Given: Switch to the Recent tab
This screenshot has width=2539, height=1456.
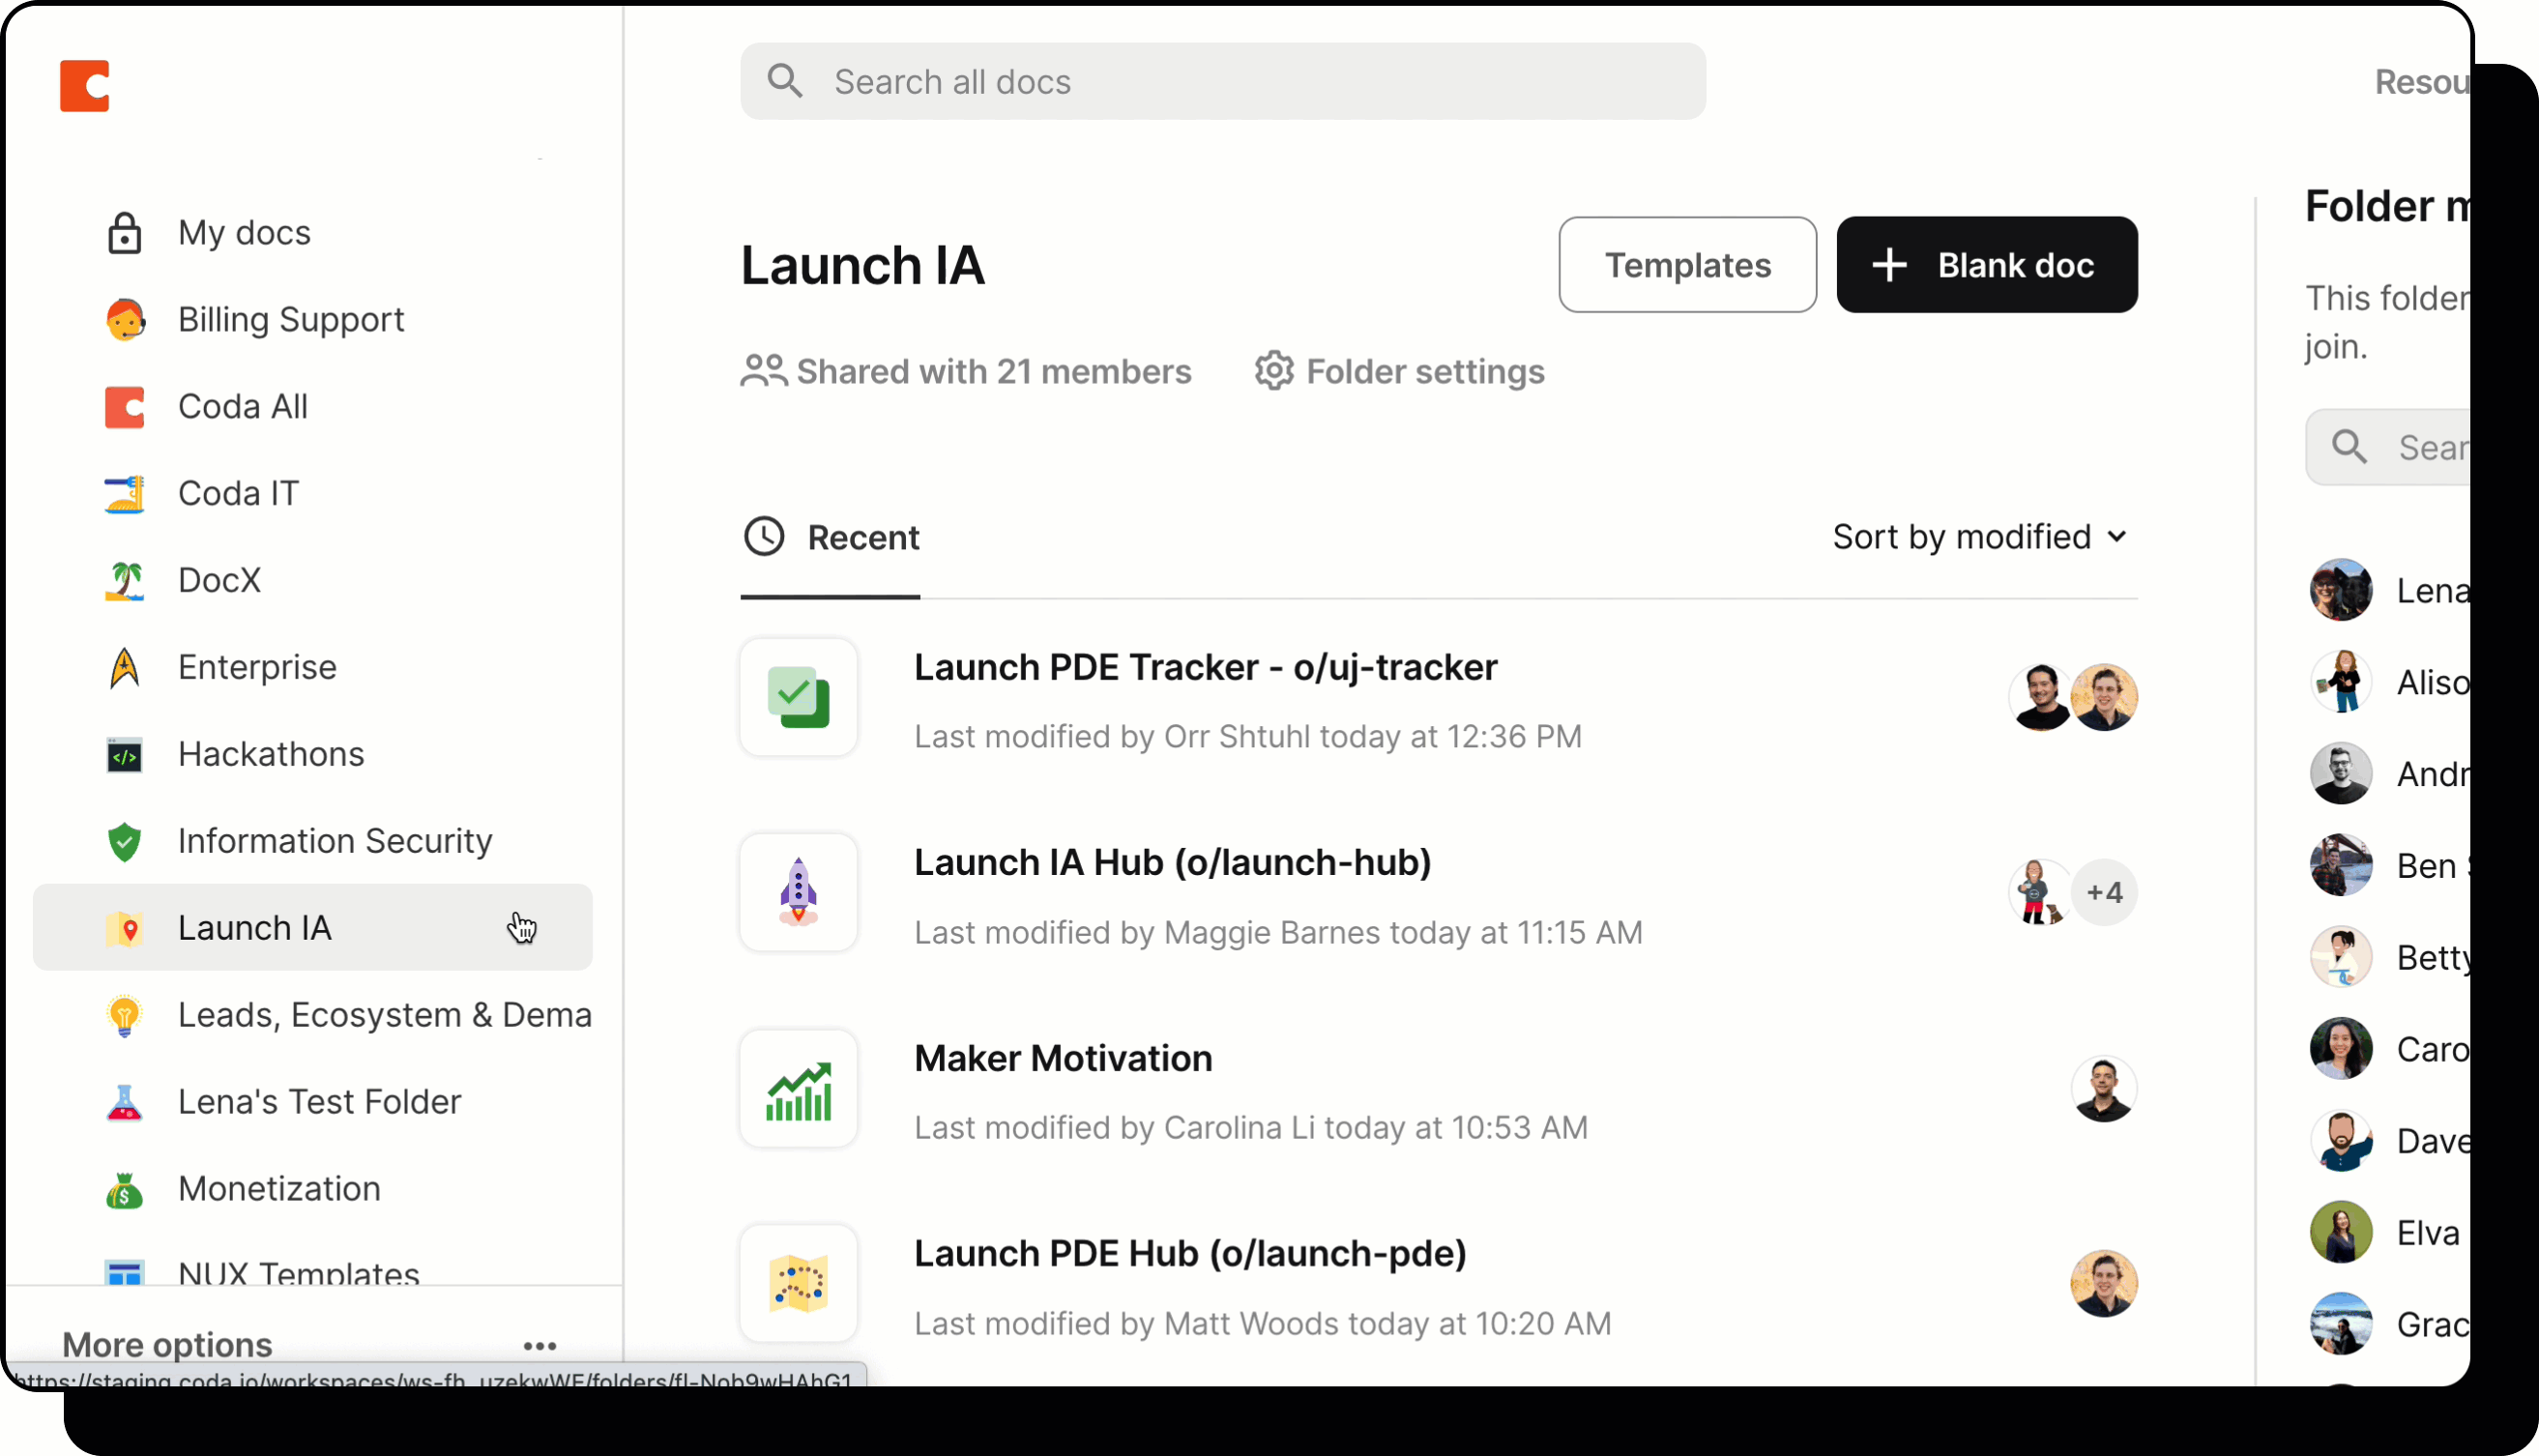Looking at the screenshot, I should (832, 537).
